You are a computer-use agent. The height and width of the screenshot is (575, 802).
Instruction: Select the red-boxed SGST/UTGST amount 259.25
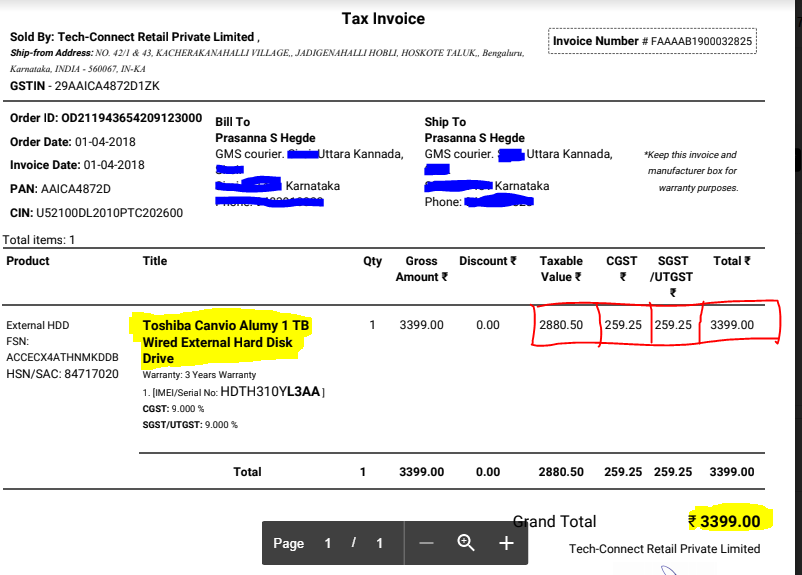tap(673, 325)
